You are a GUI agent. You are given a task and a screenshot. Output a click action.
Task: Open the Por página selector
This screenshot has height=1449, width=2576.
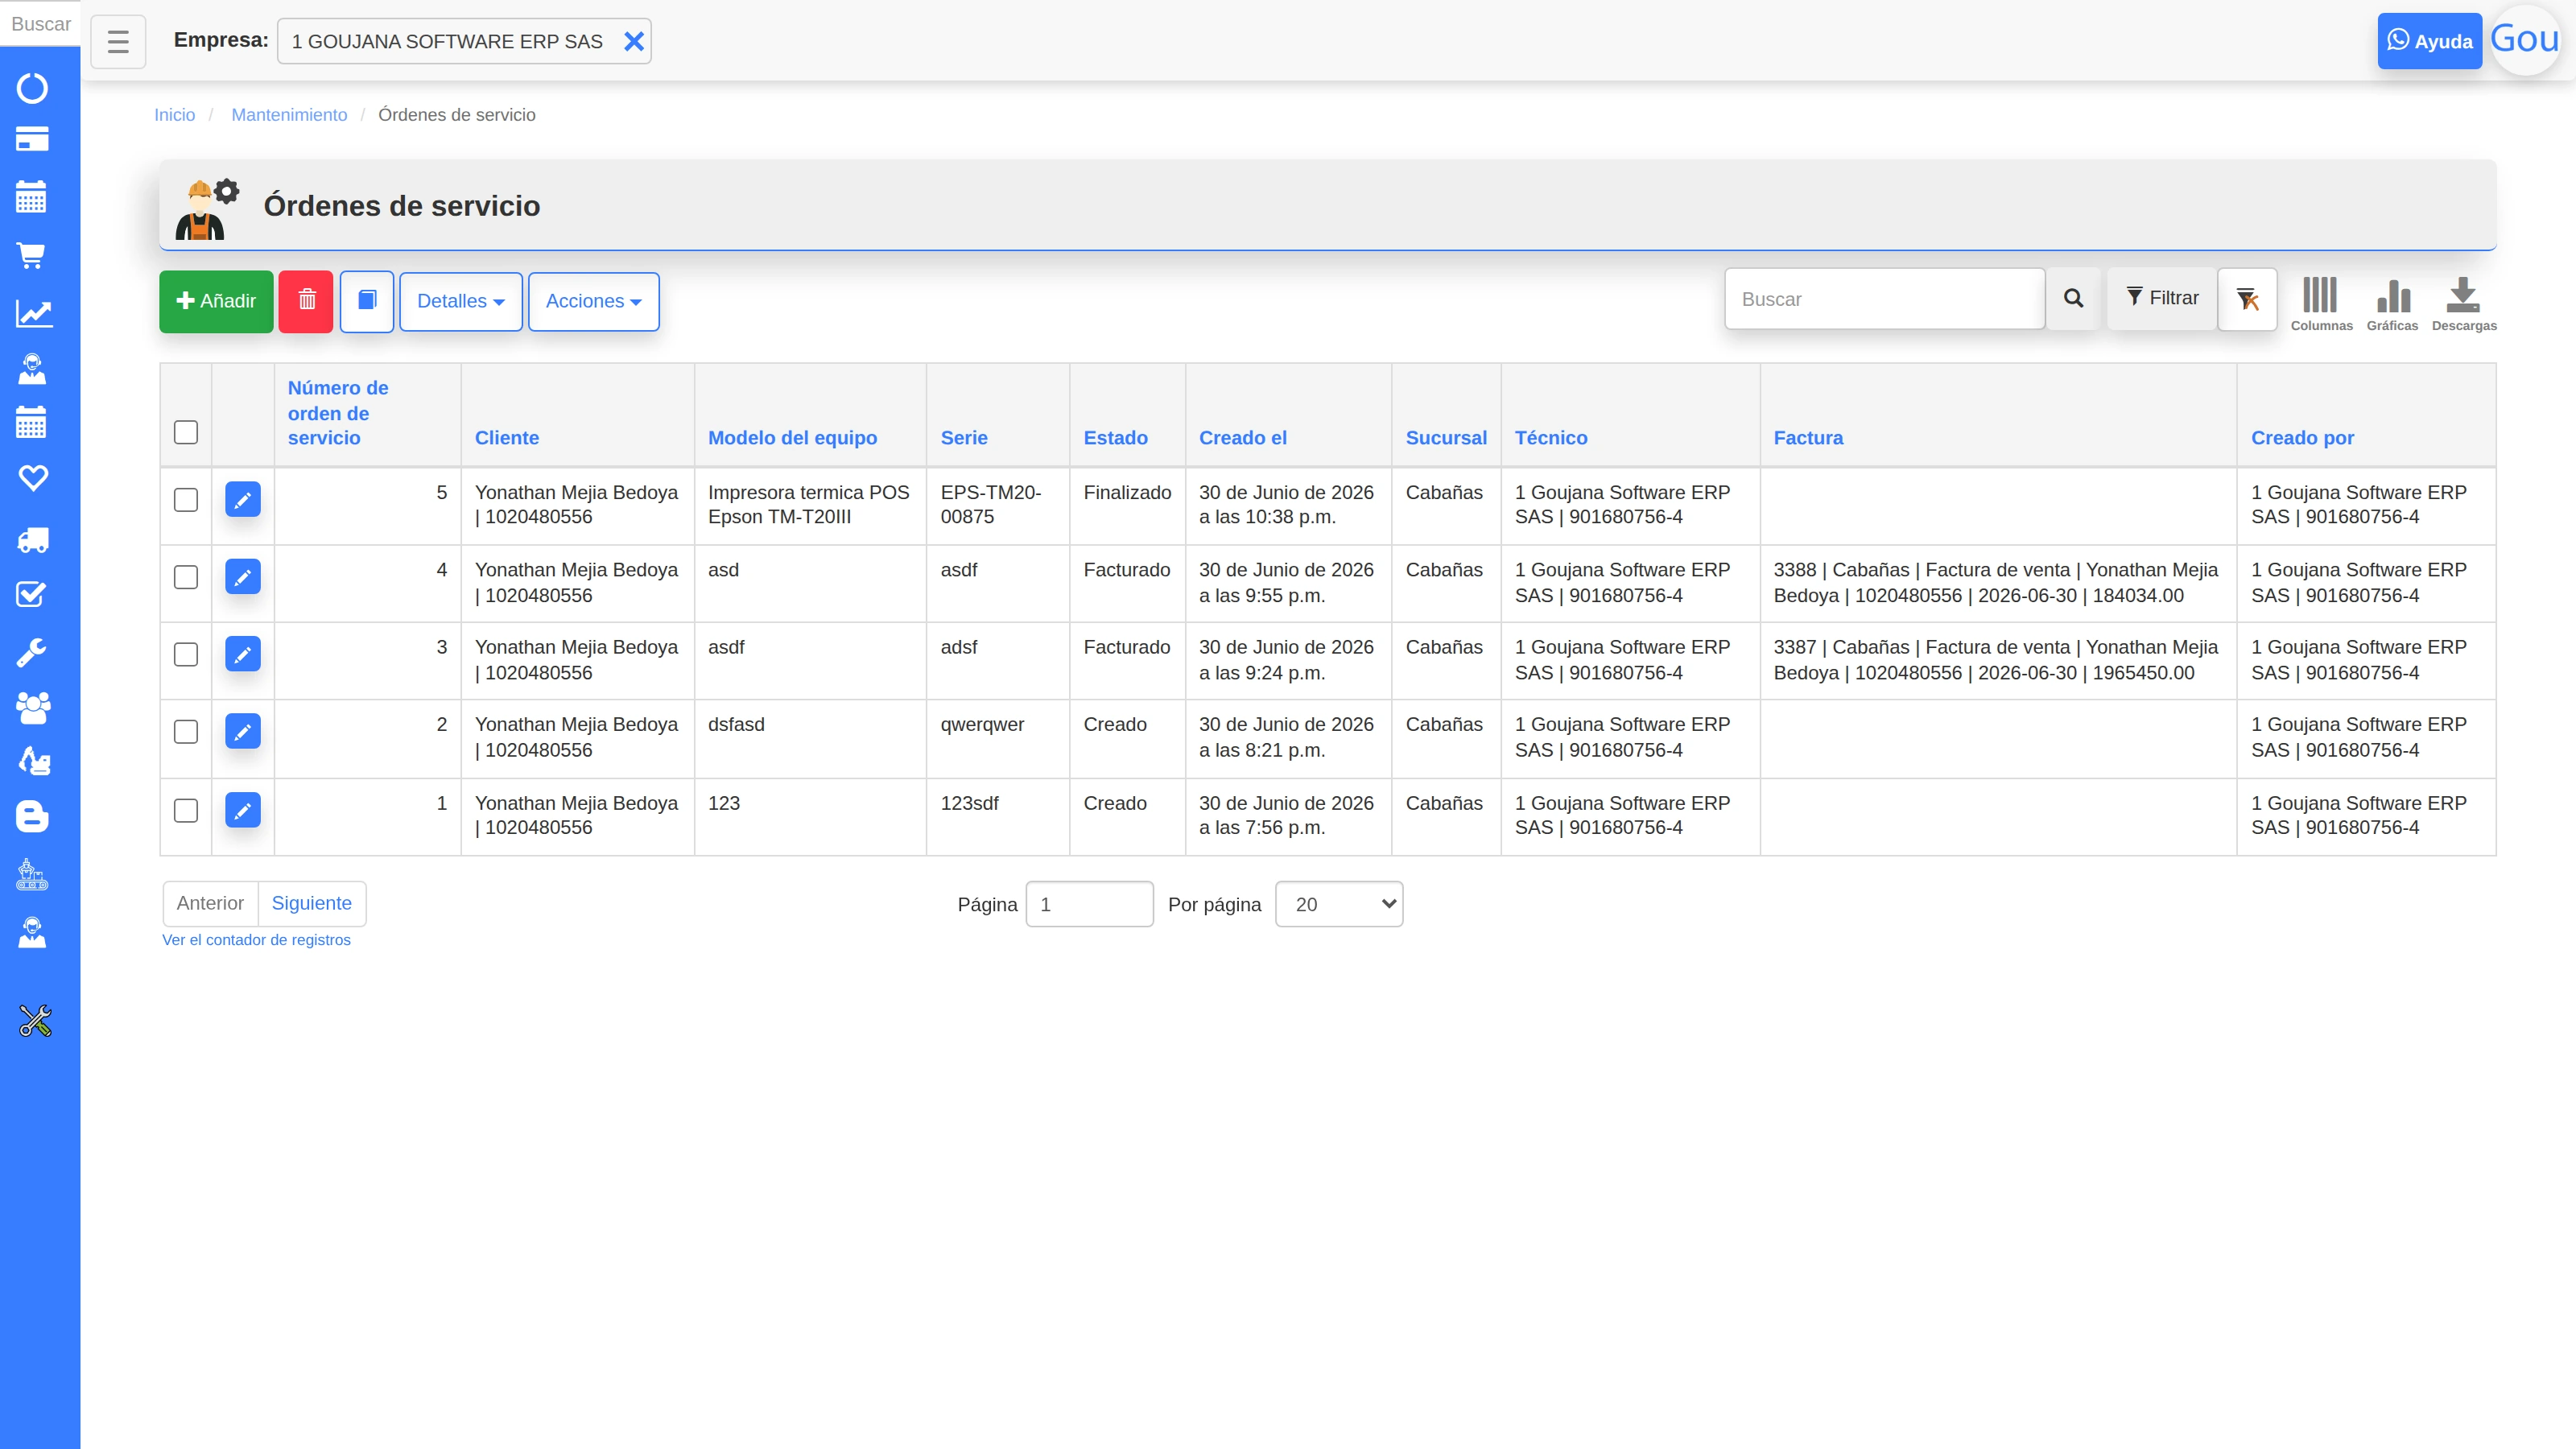coord(1339,904)
